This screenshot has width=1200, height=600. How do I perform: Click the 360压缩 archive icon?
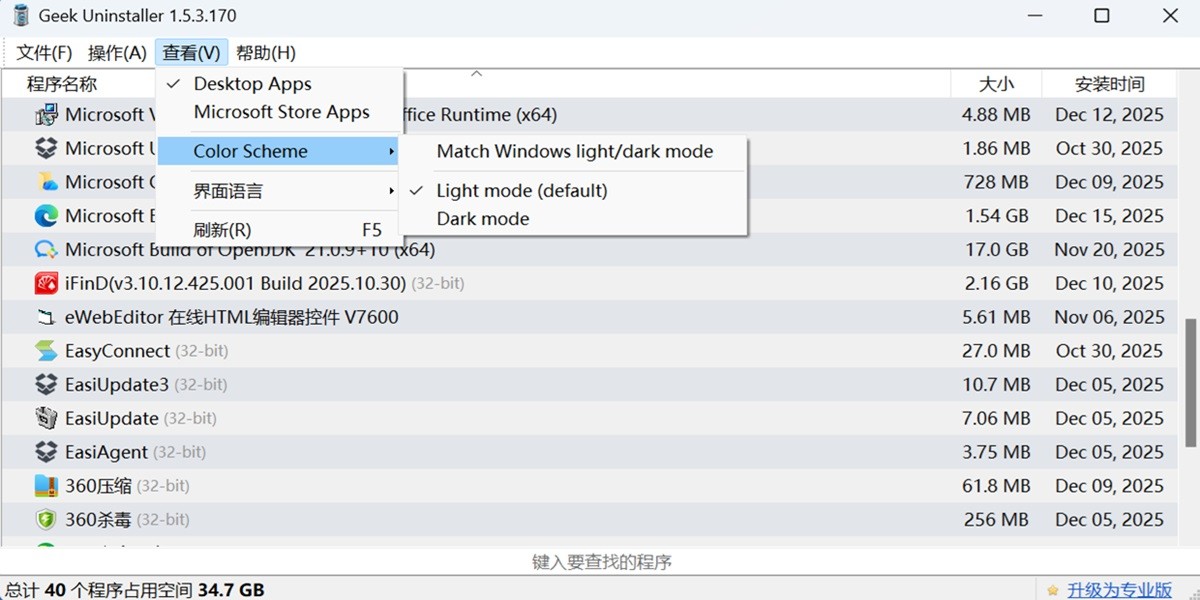pos(46,486)
